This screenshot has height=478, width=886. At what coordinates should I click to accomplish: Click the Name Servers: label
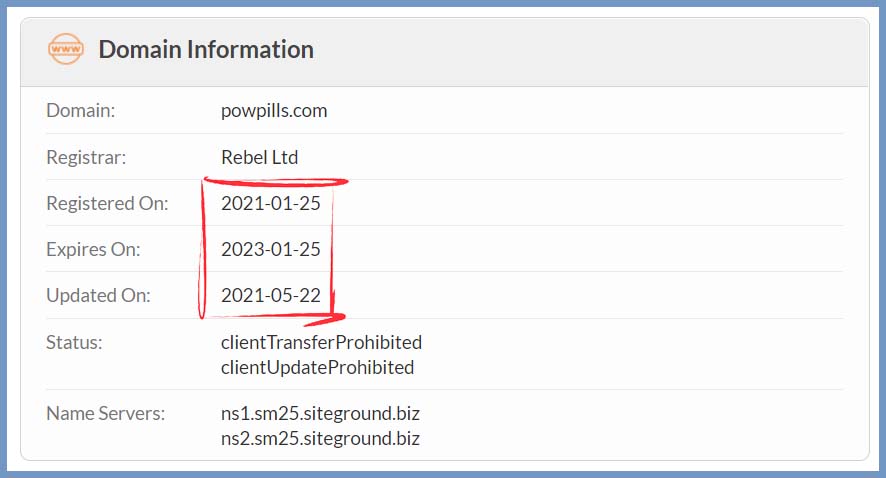[x=106, y=414]
